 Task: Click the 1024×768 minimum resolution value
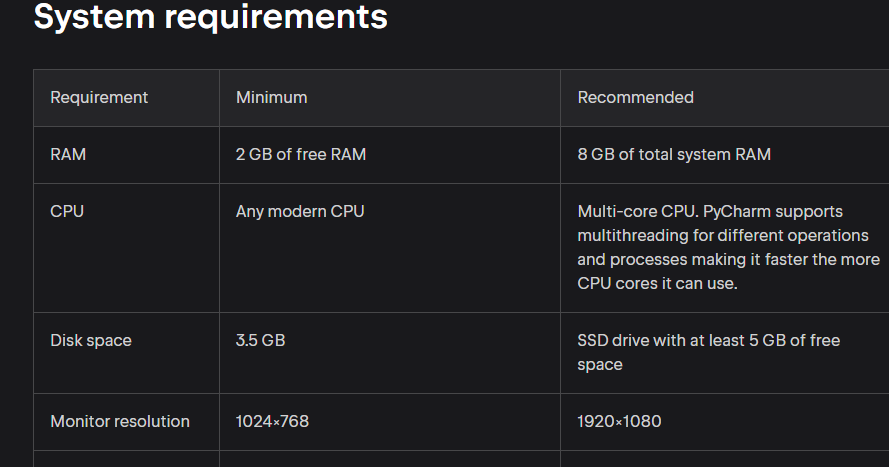pos(272,422)
